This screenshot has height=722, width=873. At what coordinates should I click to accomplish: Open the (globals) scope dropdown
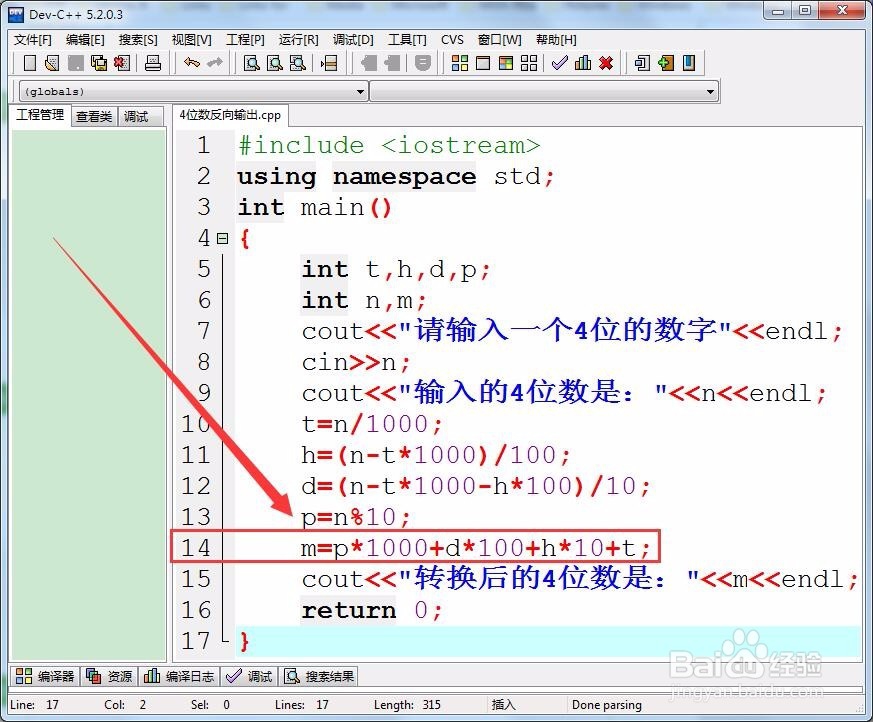coord(194,91)
